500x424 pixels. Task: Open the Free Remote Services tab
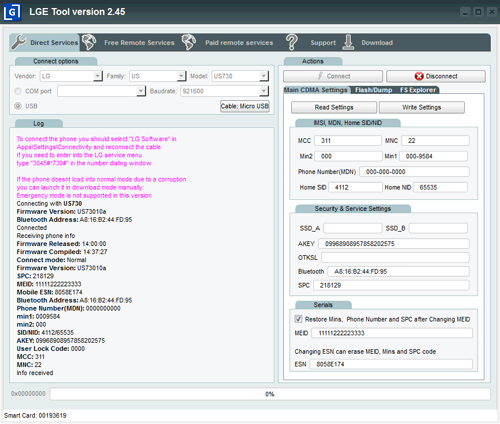coord(130,42)
